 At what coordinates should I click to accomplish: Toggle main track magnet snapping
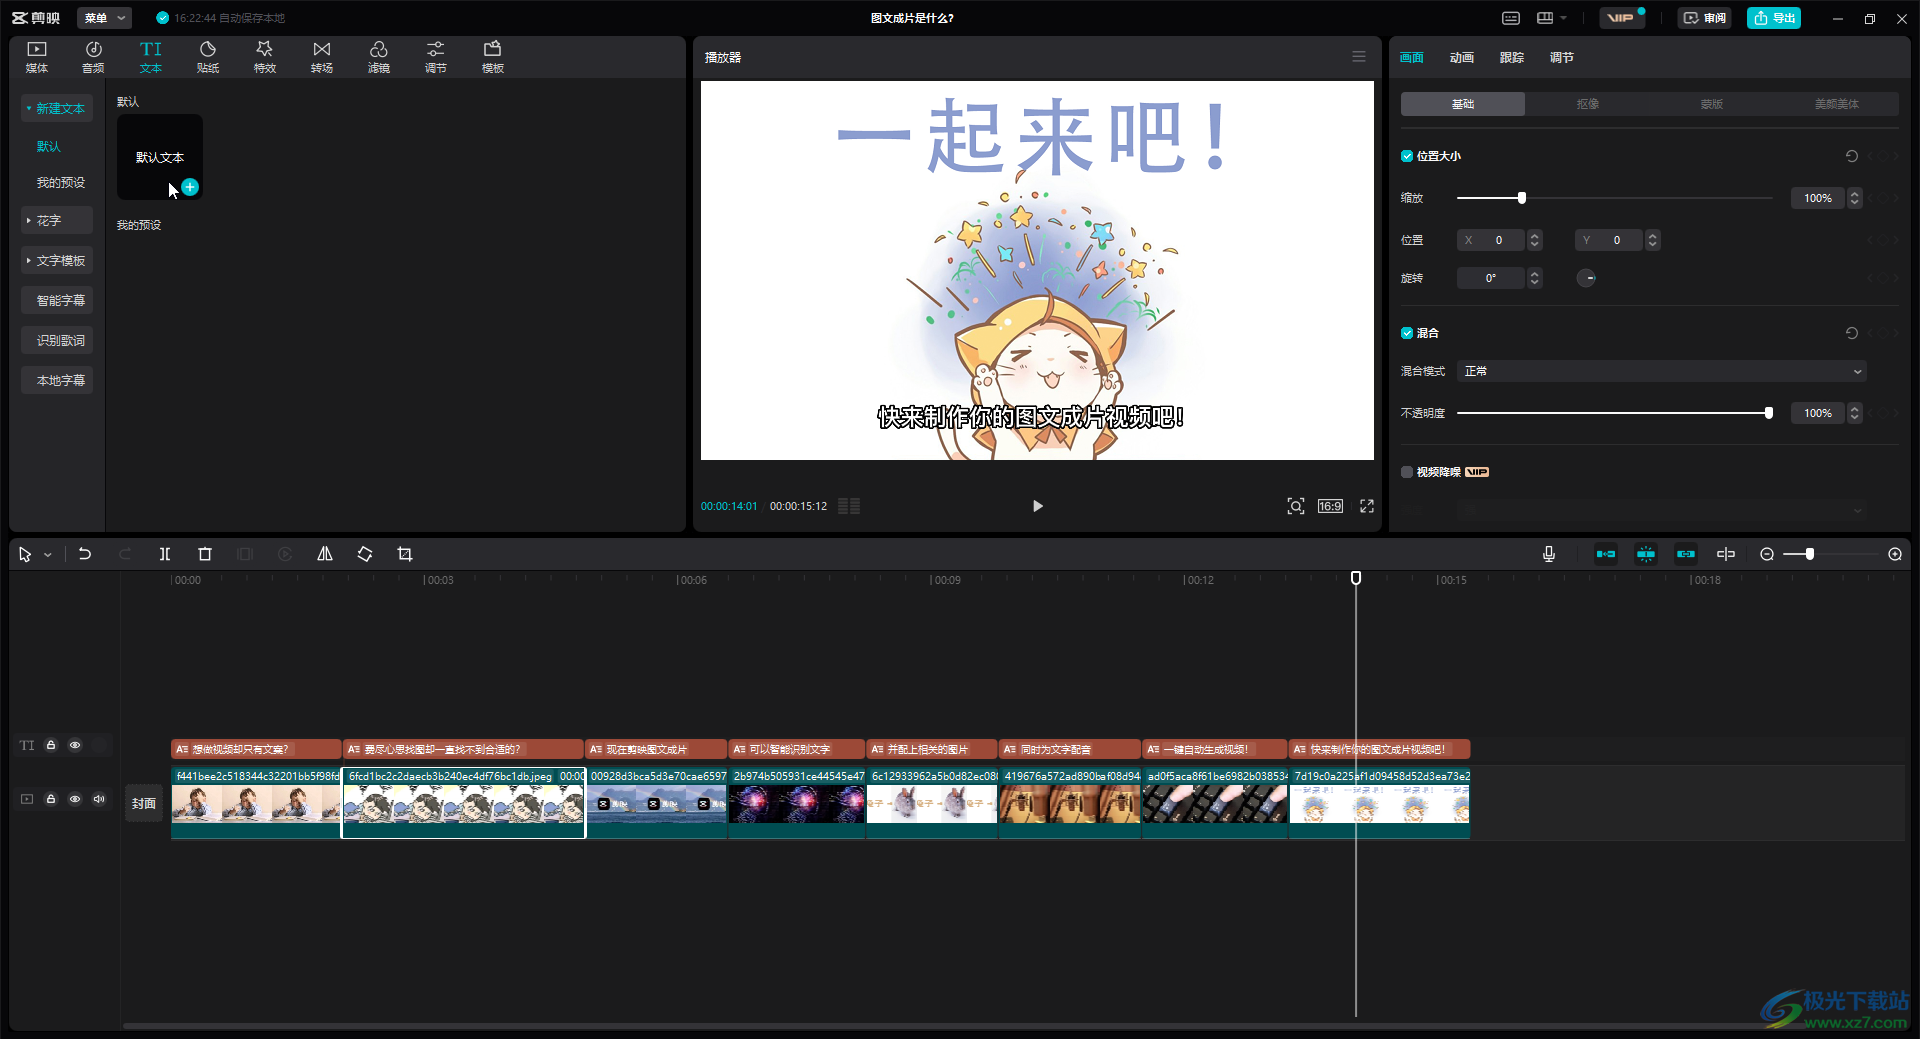click(1606, 554)
